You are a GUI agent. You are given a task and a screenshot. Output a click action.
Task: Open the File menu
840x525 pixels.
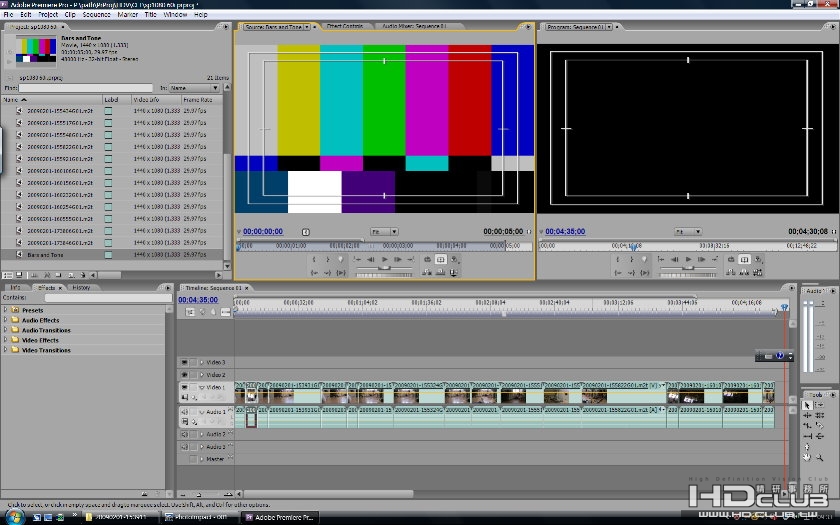[x=8, y=14]
